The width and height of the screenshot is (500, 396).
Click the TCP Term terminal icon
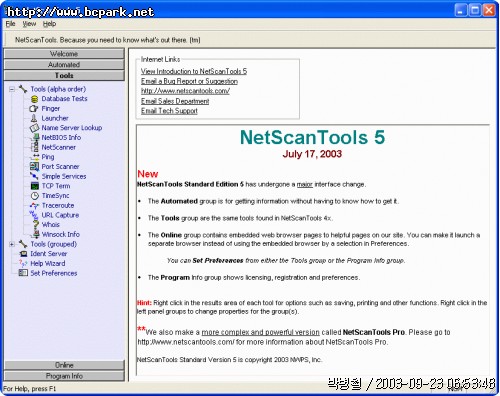click(35, 186)
